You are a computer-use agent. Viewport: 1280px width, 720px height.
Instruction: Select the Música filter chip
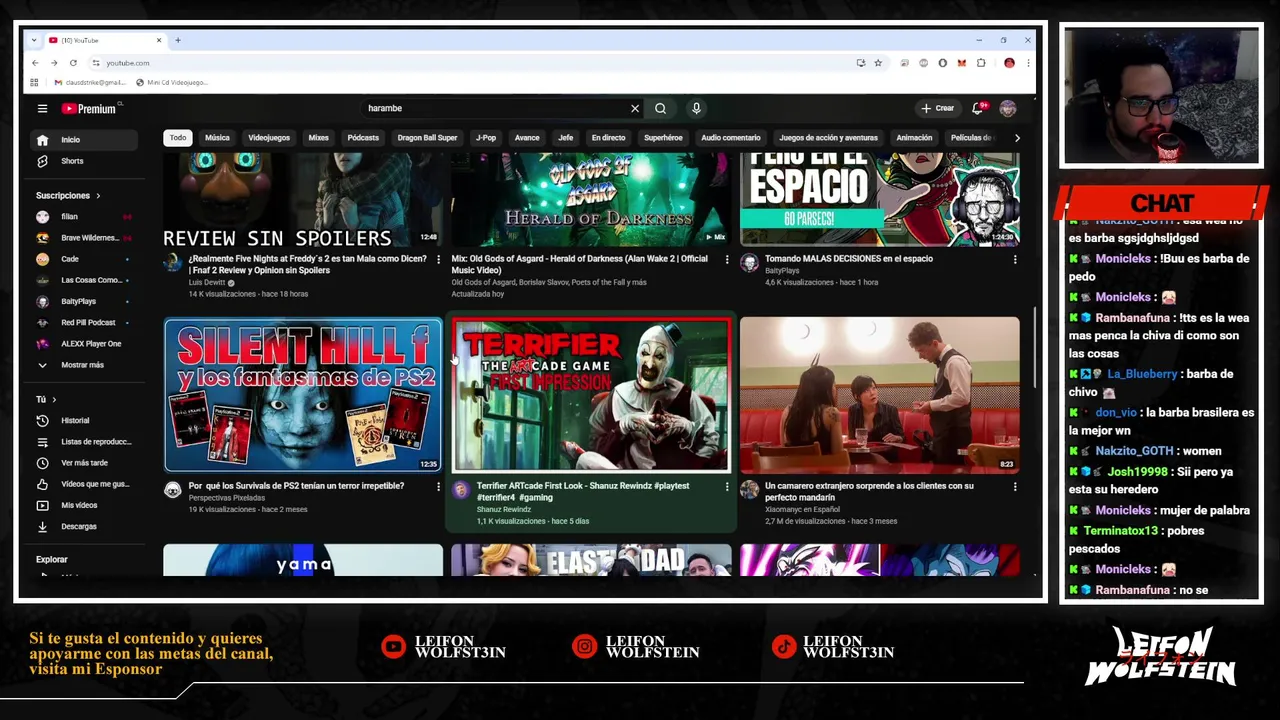[x=217, y=138]
